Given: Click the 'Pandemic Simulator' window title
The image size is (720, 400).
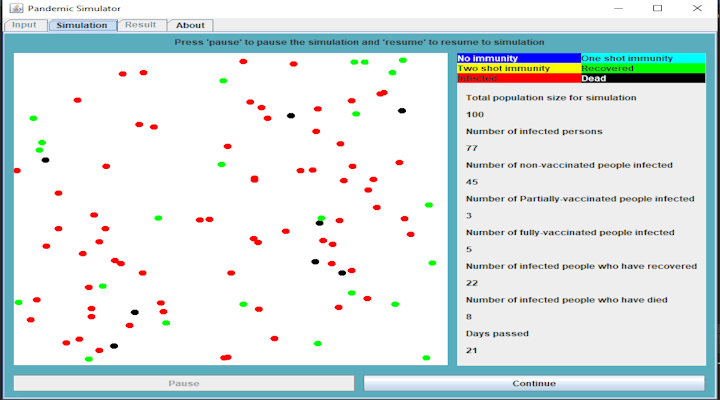Looking at the screenshot, I should (74, 8).
